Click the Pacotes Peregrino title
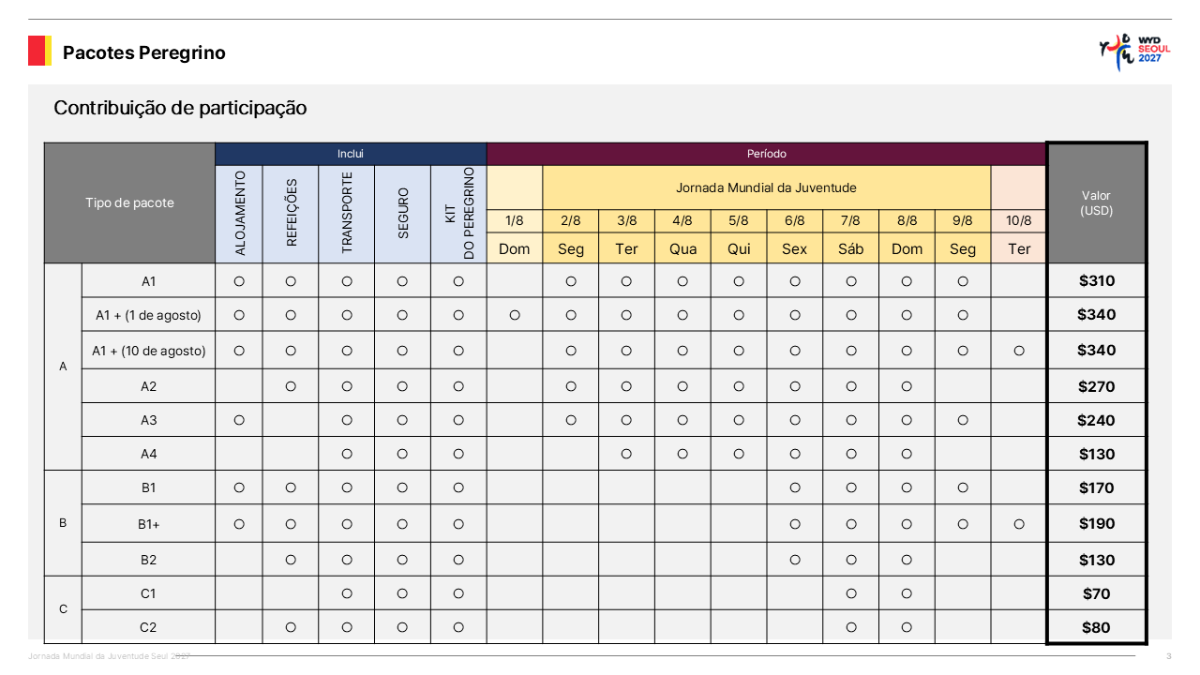The height and width of the screenshot is (675, 1200). point(144,53)
